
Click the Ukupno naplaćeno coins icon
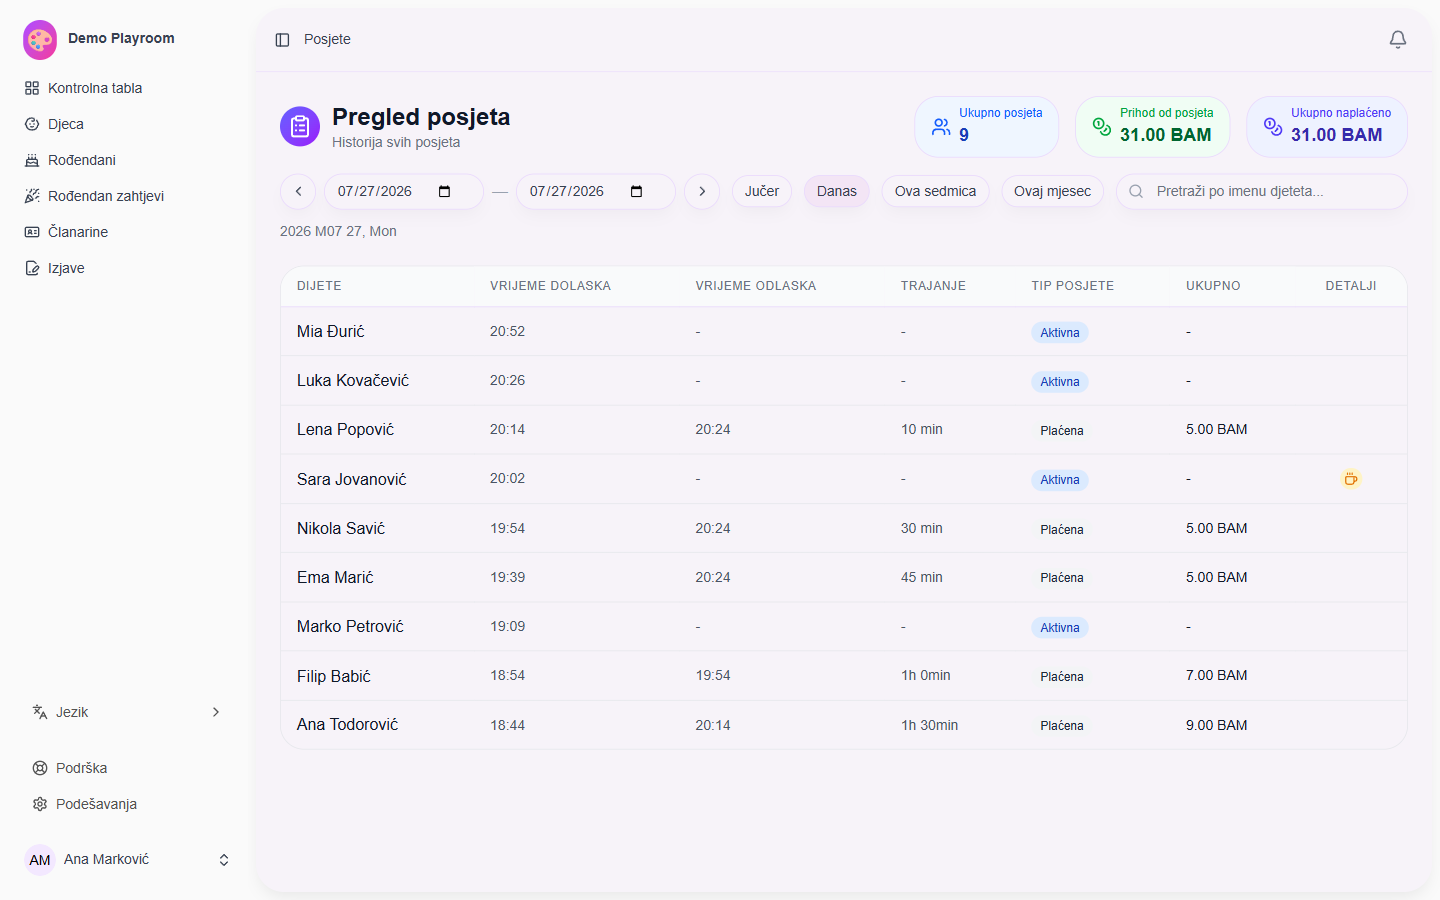tap(1273, 127)
